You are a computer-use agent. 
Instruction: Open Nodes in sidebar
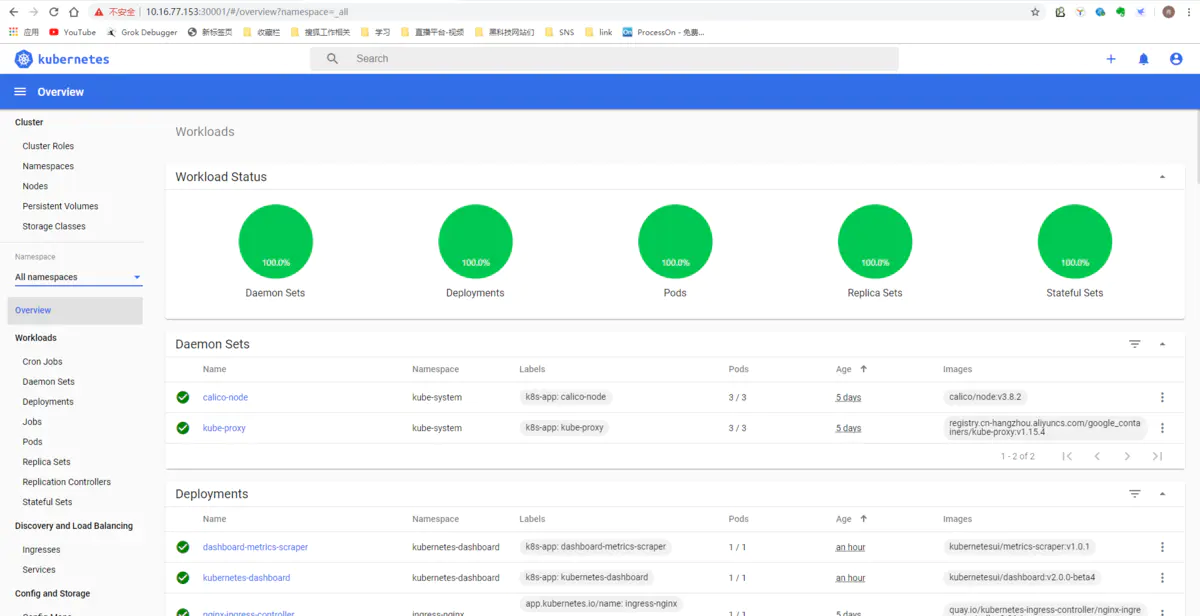35,186
